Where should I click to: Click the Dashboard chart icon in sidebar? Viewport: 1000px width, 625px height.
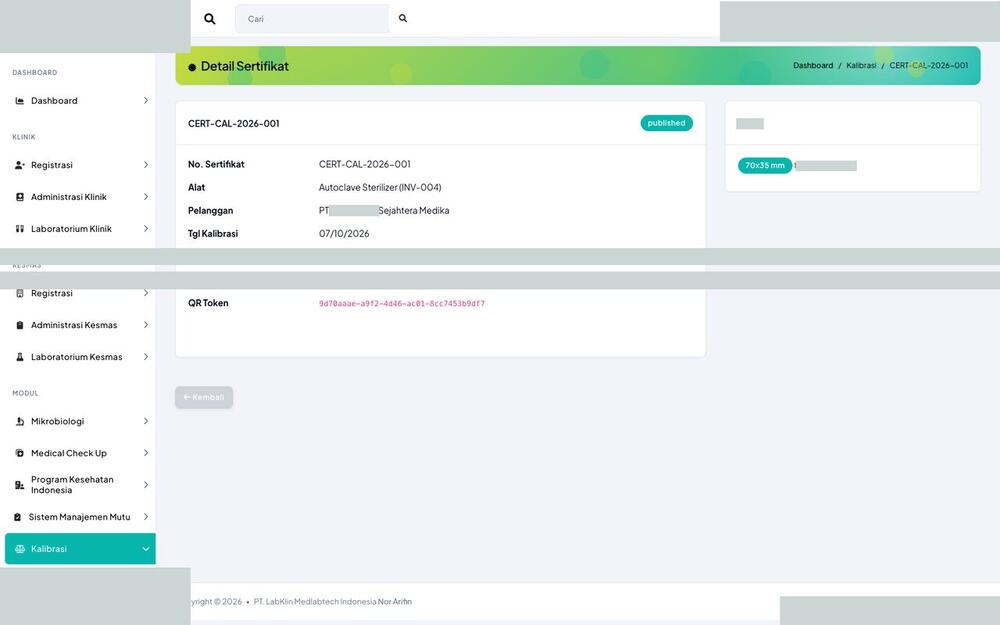[20, 101]
